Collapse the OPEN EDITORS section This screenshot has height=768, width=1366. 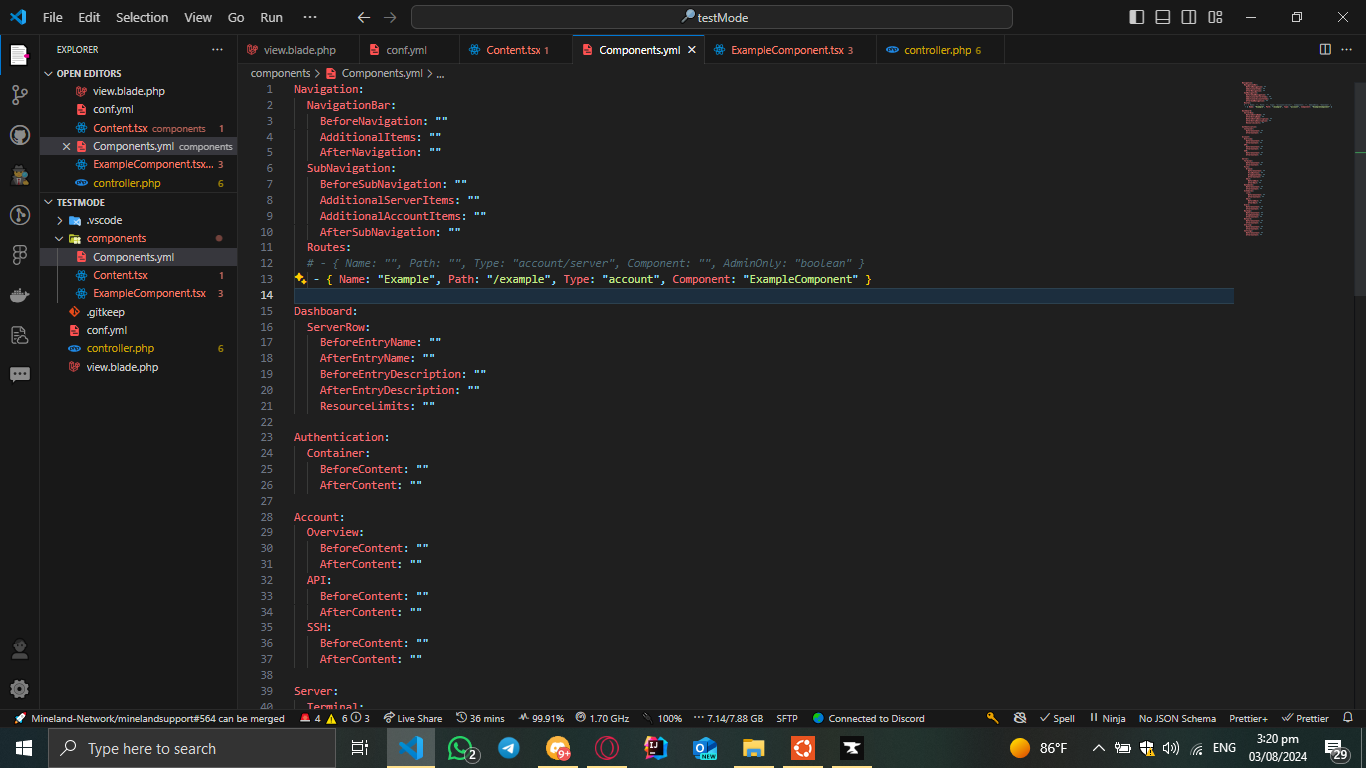tap(139, 73)
